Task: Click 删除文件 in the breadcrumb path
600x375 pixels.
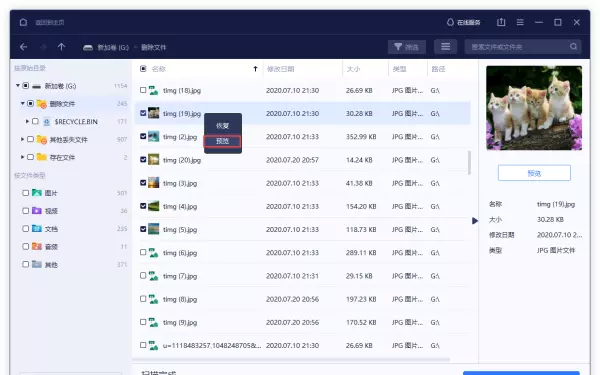Action: tap(154, 47)
